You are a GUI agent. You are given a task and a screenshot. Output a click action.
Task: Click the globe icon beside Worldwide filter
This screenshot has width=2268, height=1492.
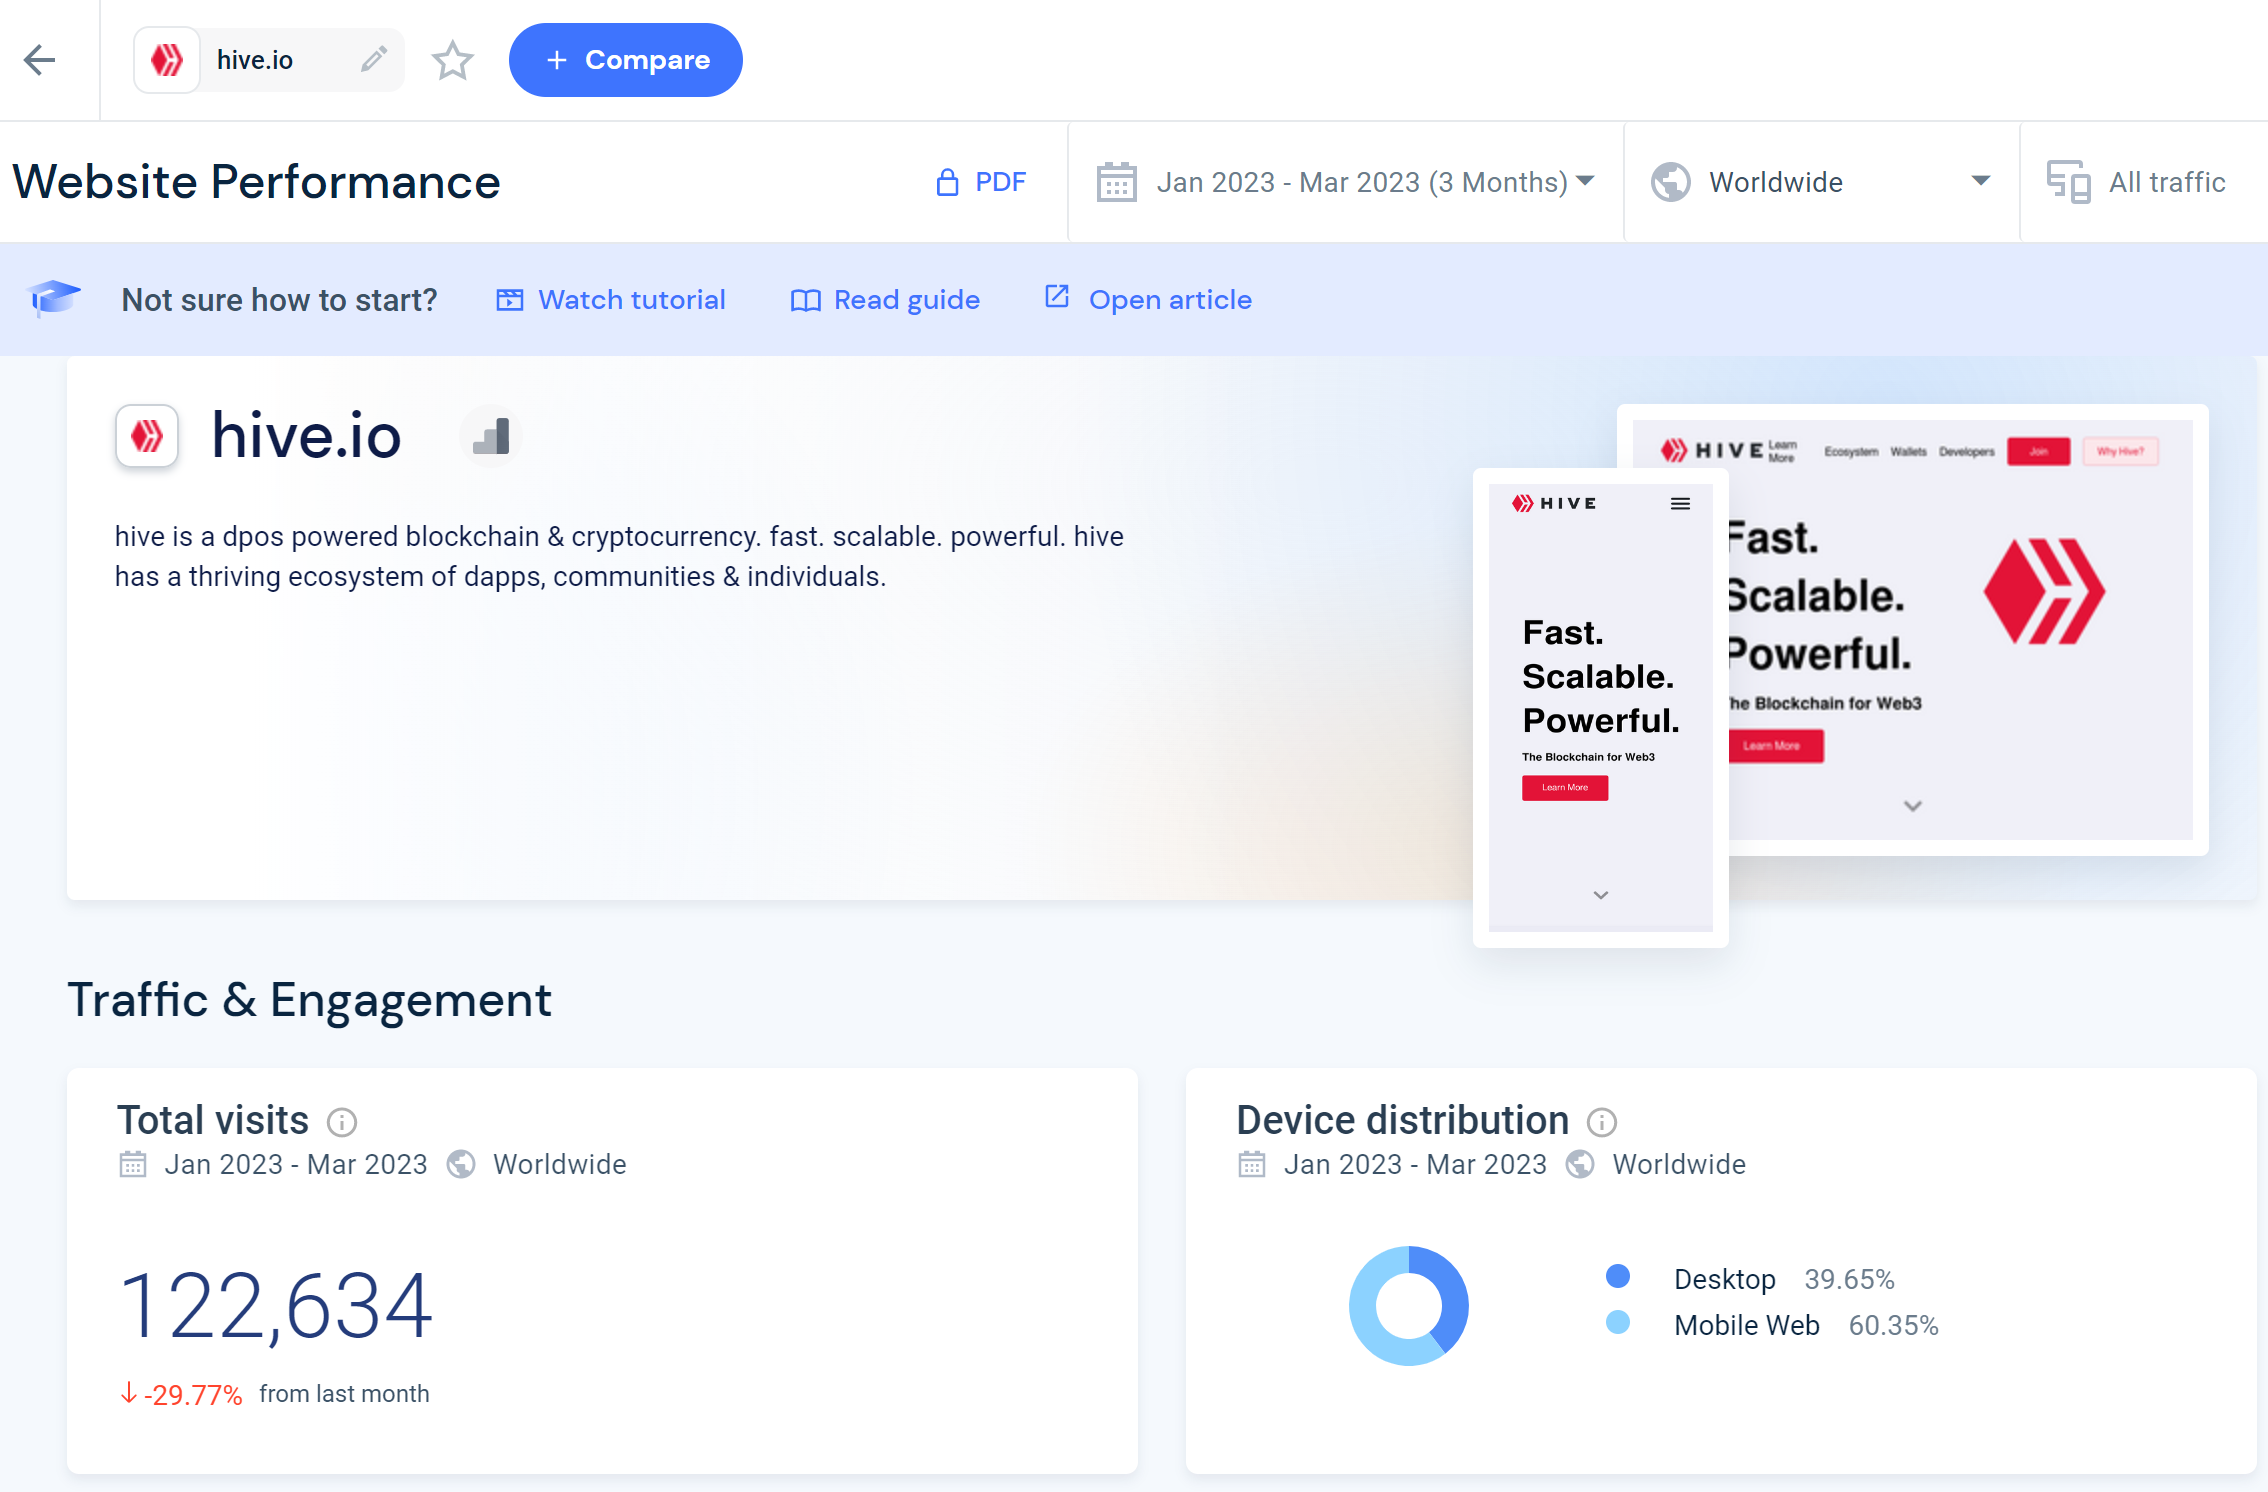tap(1670, 182)
